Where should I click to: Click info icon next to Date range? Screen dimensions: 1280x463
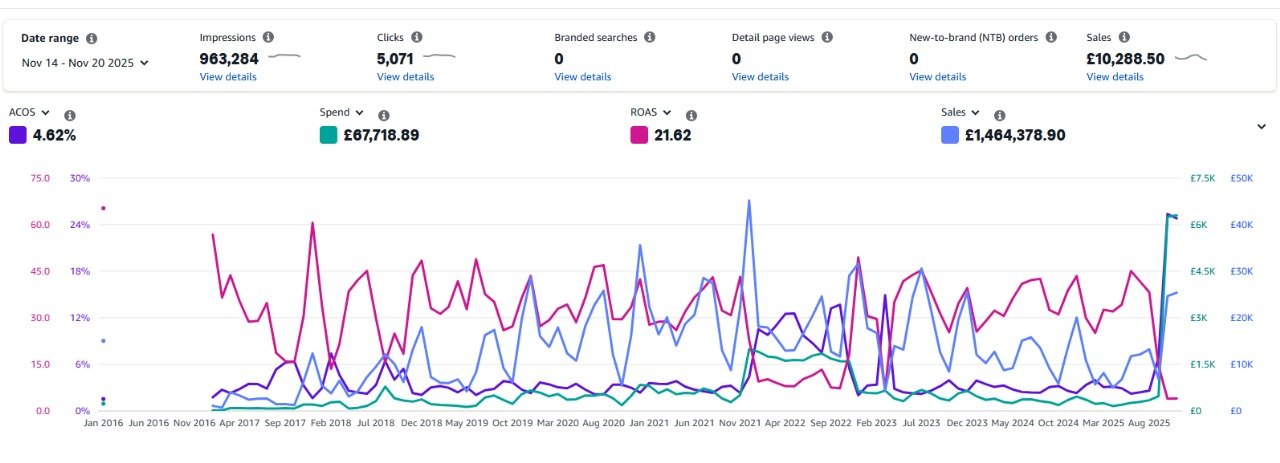[x=92, y=39]
